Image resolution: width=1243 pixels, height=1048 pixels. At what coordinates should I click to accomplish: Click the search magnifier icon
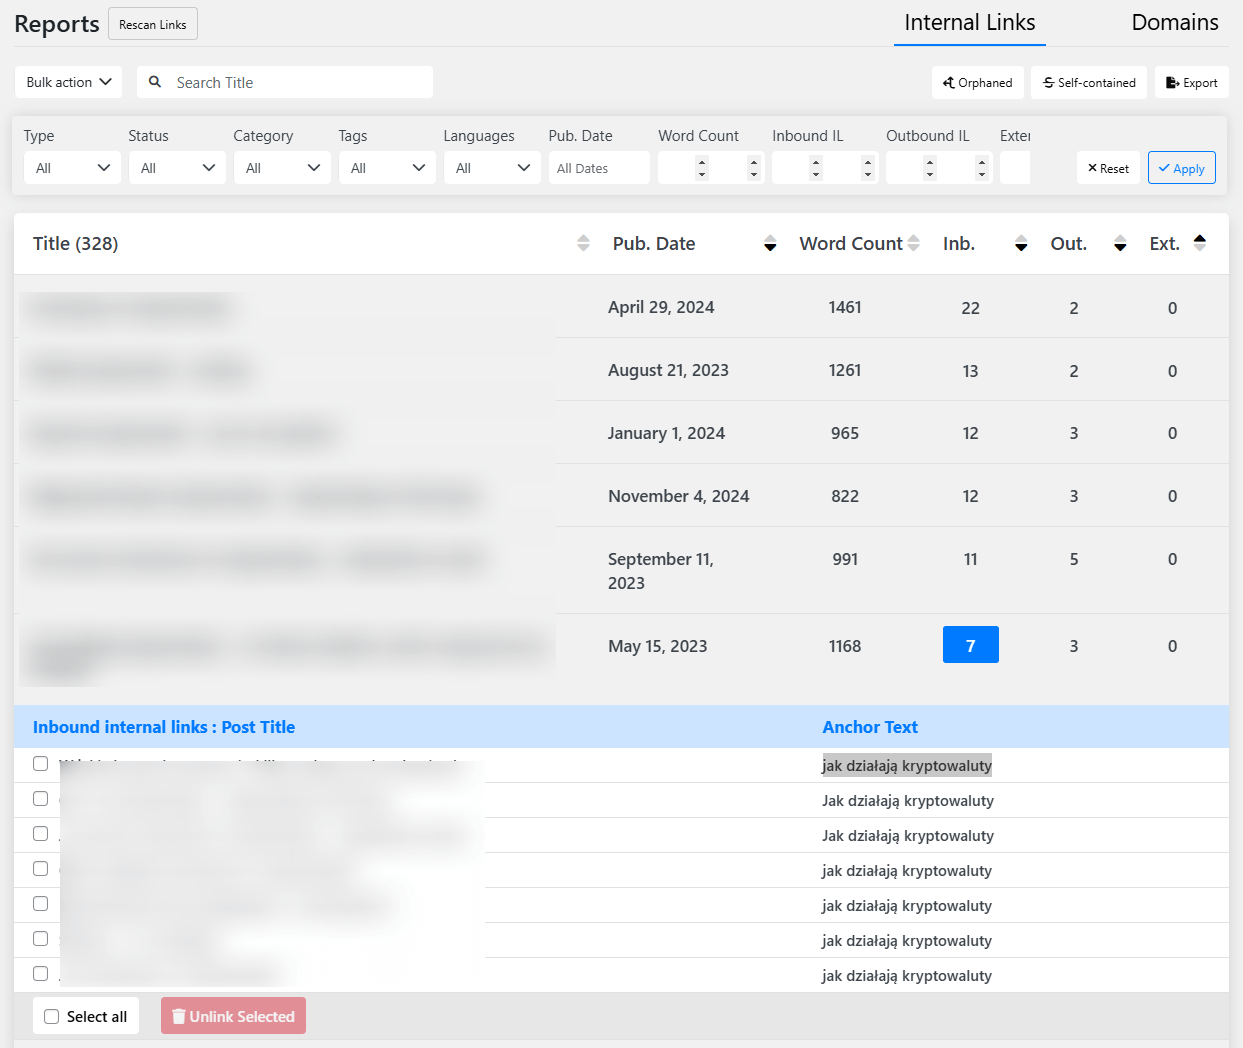coord(155,82)
